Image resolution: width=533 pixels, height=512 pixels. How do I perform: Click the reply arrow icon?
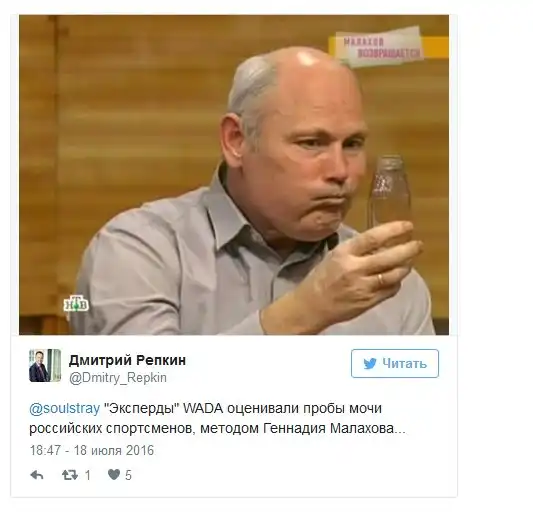click(37, 475)
